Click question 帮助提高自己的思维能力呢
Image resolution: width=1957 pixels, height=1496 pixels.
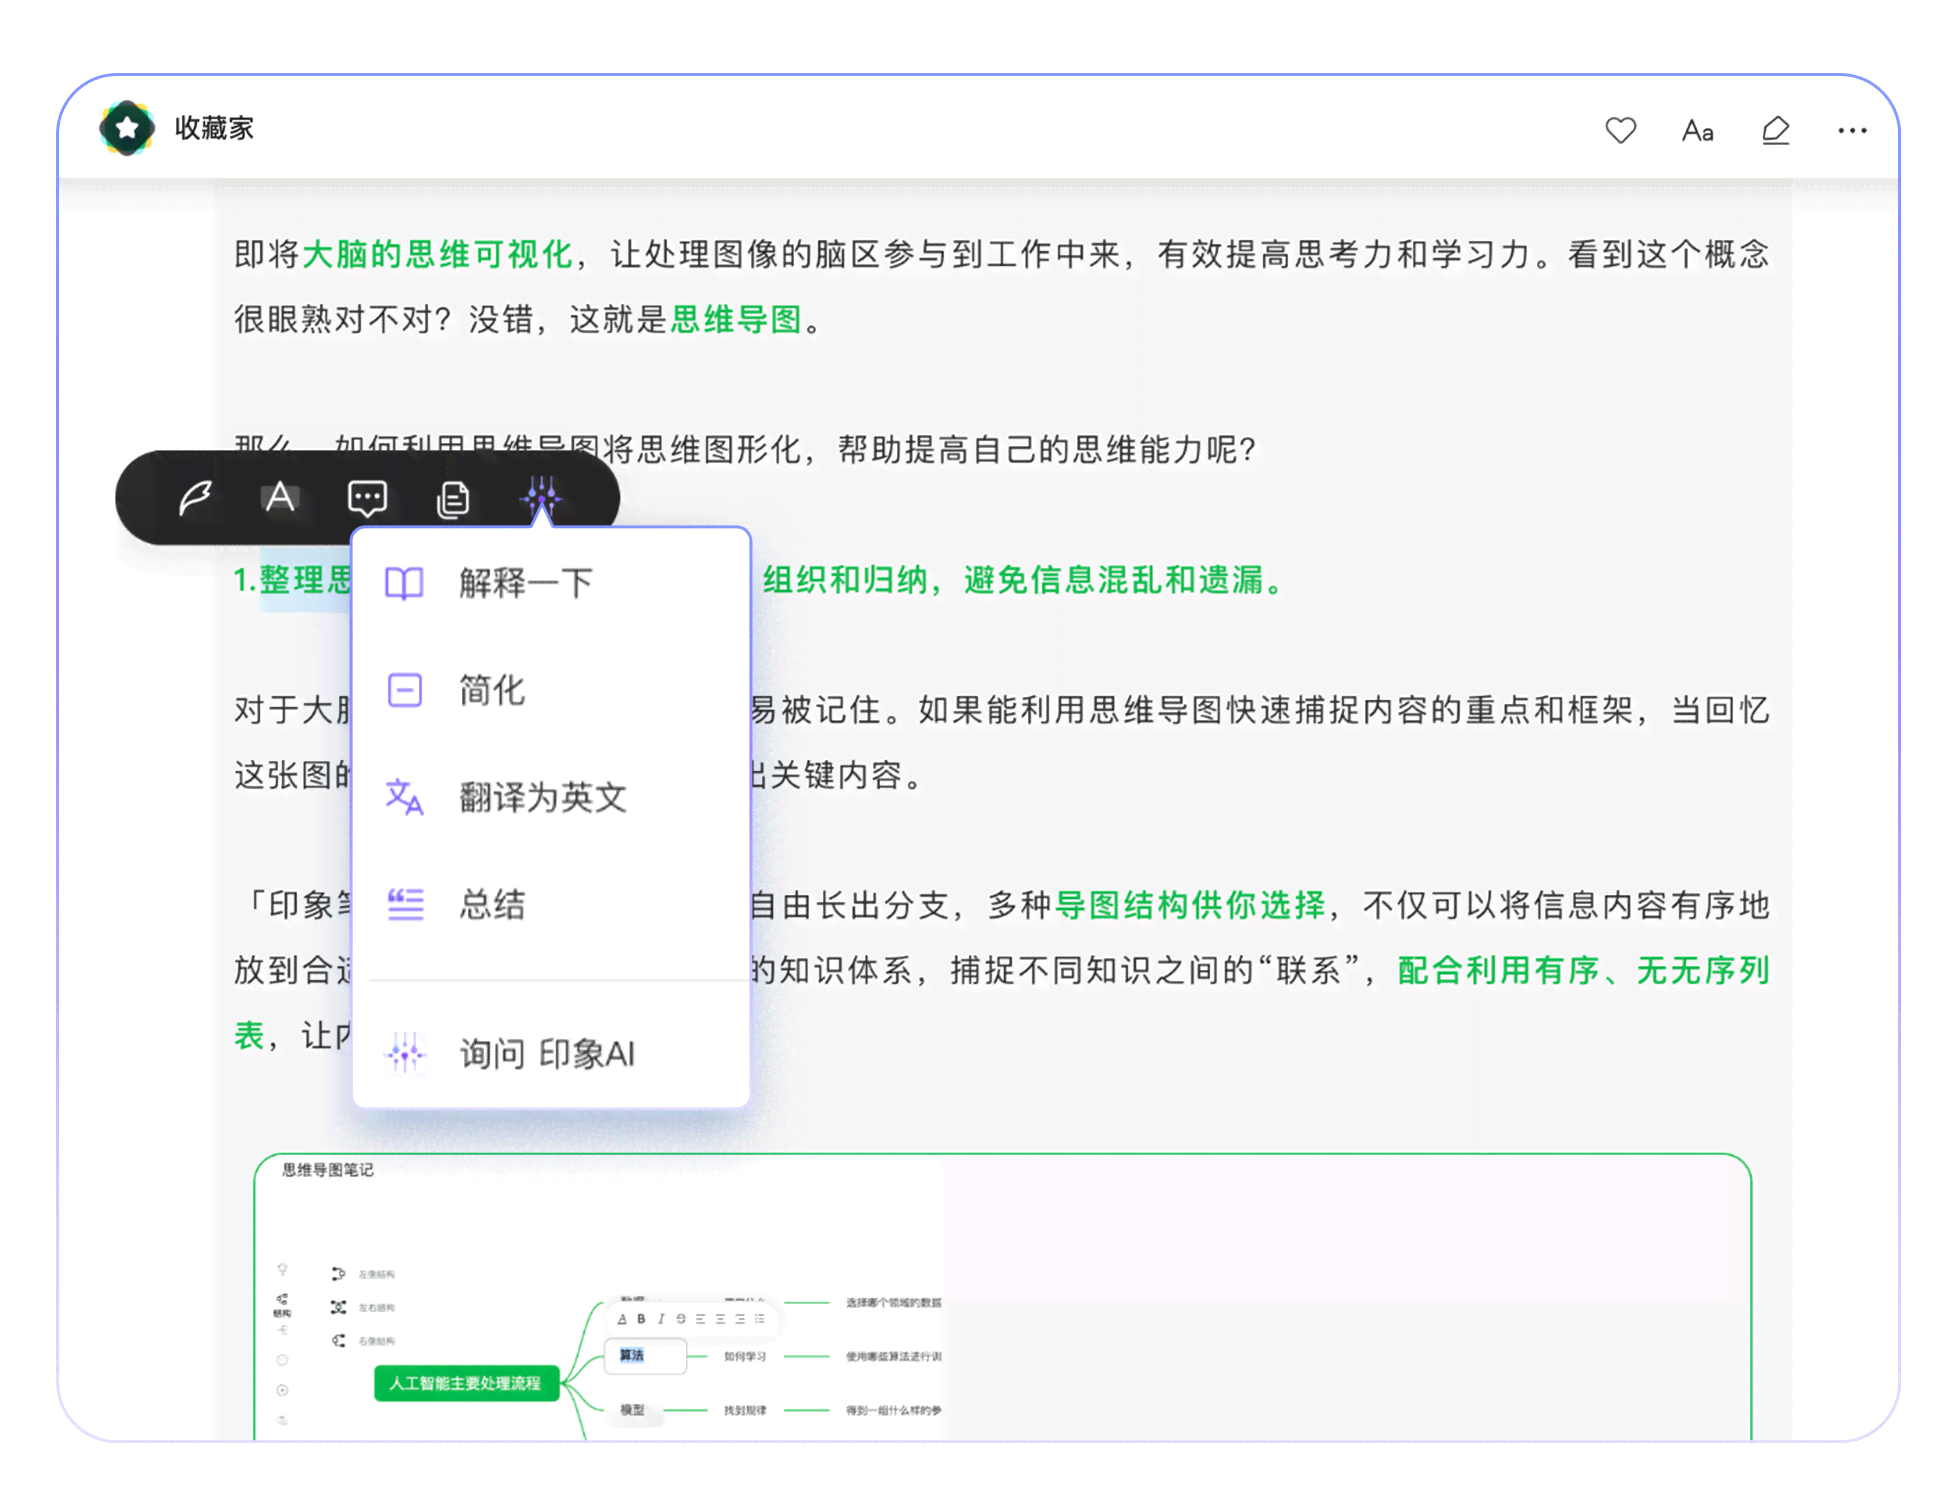click(x=1046, y=450)
